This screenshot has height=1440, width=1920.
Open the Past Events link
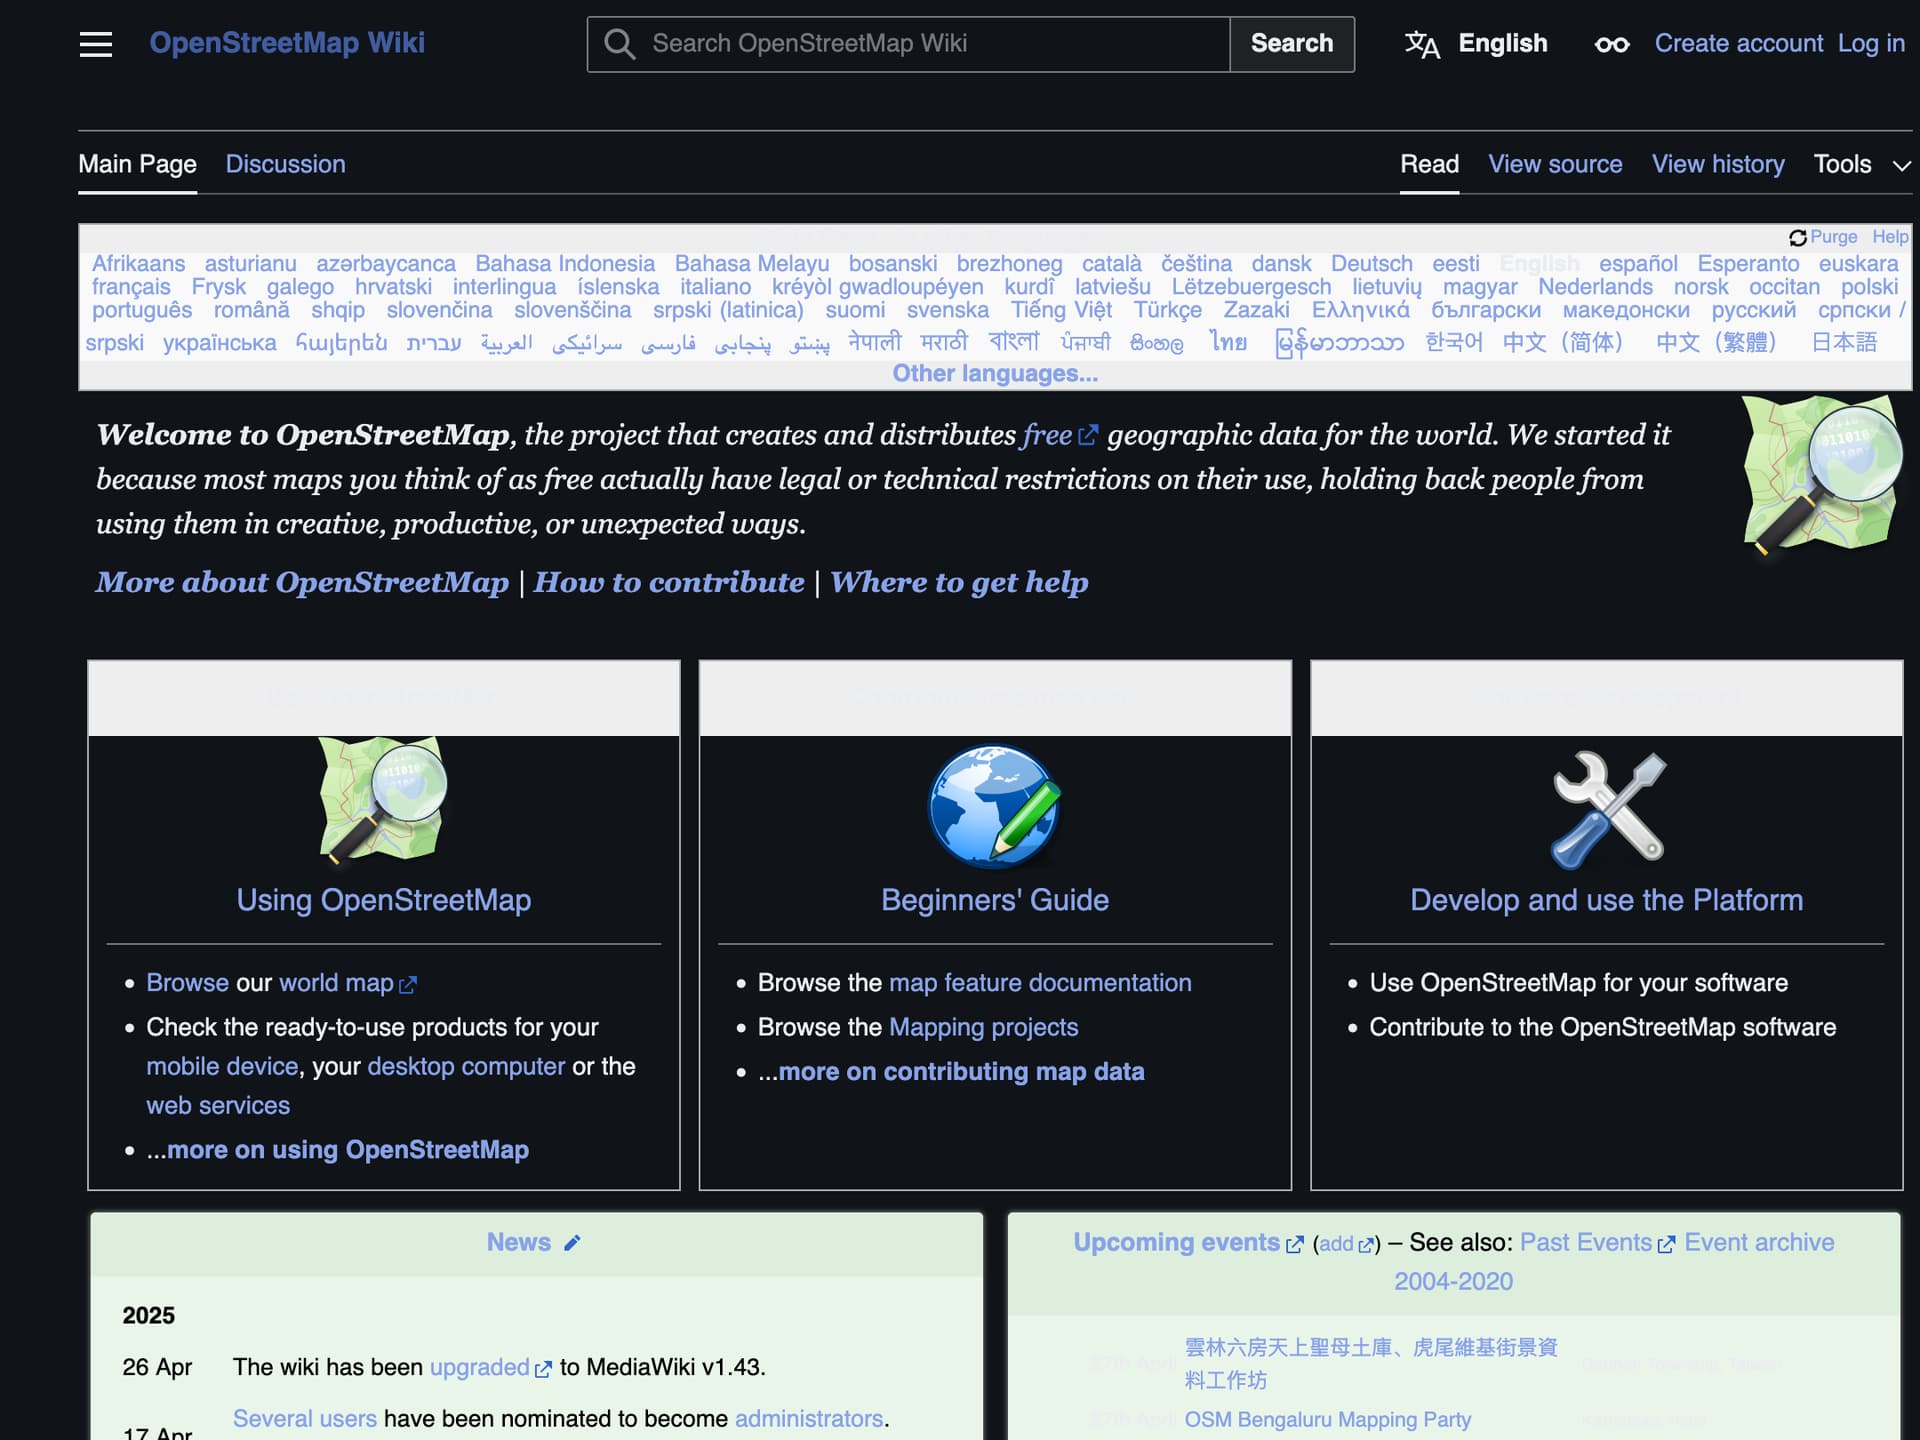pyautogui.click(x=1597, y=1242)
